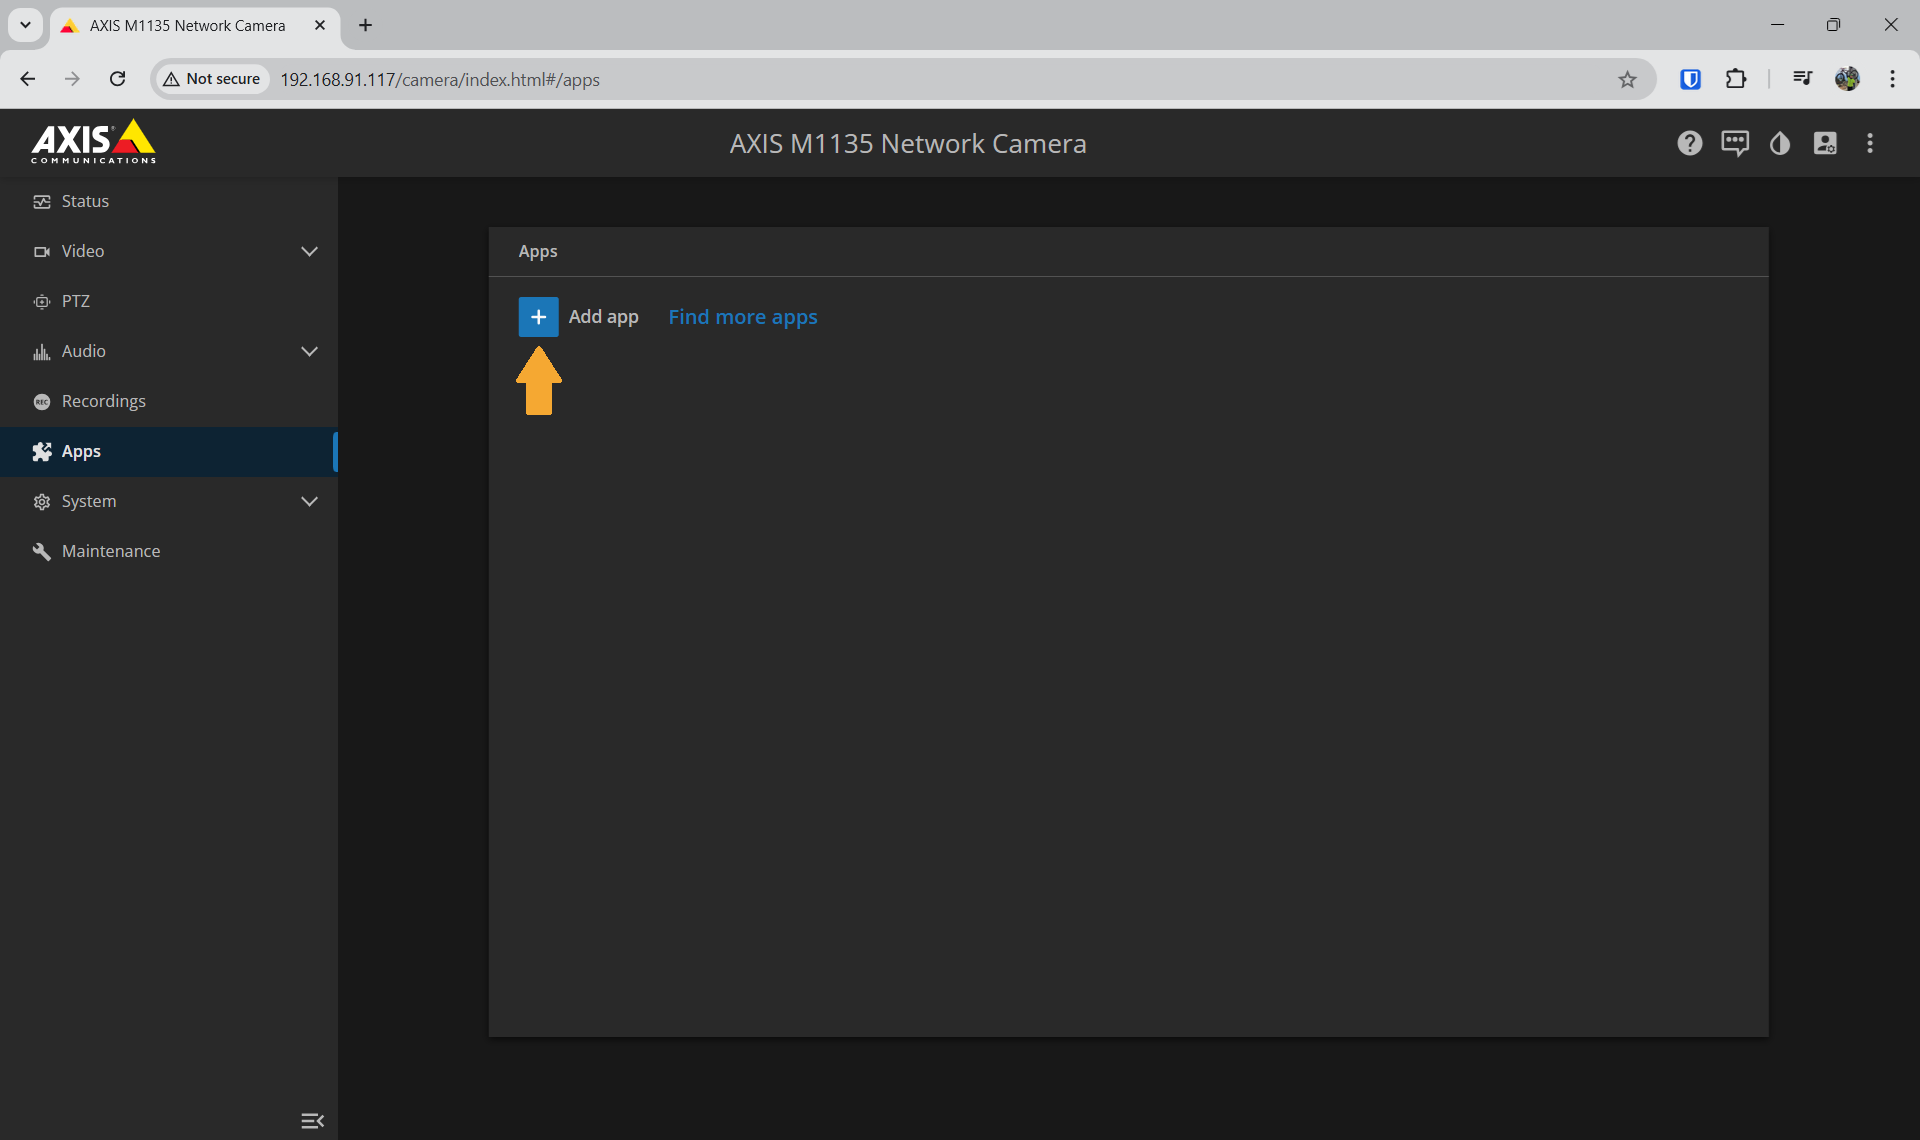Image resolution: width=1920 pixels, height=1140 pixels.
Task: Click the Apps panel heading
Action: click(x=538, y=252)
